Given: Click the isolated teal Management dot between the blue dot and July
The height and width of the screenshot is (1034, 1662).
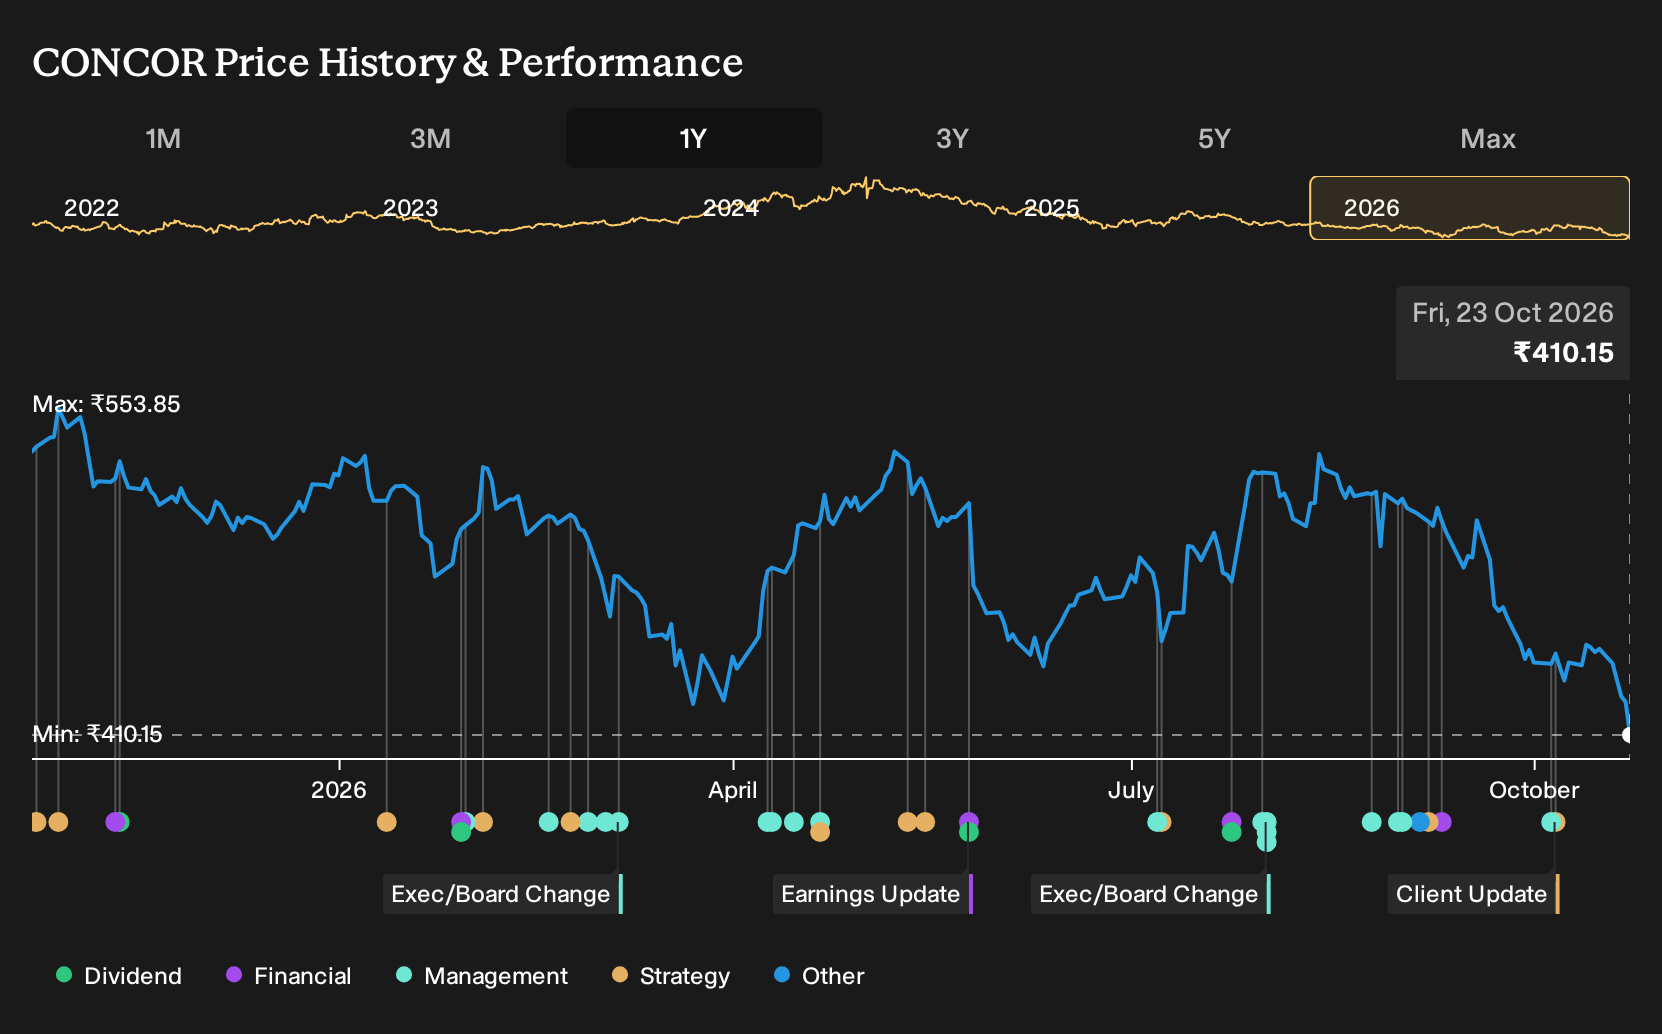Looking at the screenshot, I should tap(1371, 822).
